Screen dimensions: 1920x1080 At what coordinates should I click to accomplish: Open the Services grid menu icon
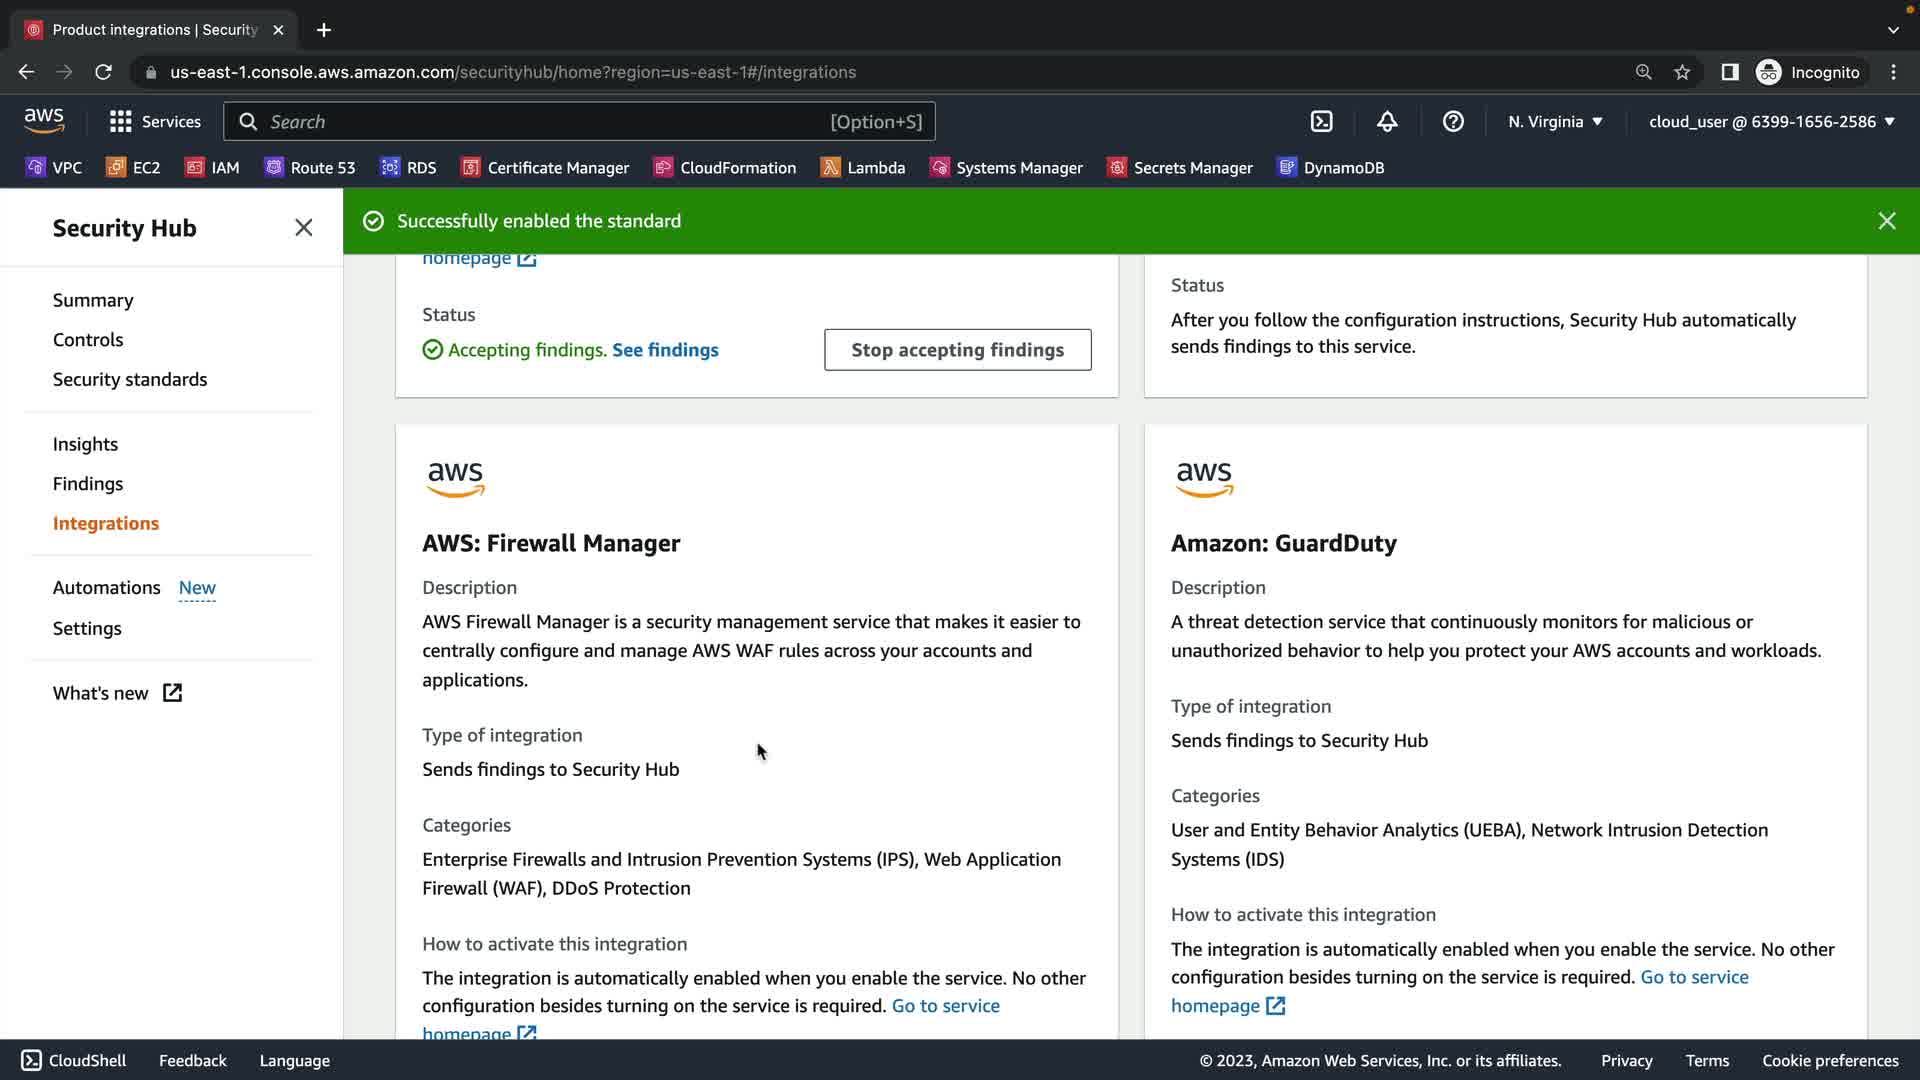(x=121, y=121)
